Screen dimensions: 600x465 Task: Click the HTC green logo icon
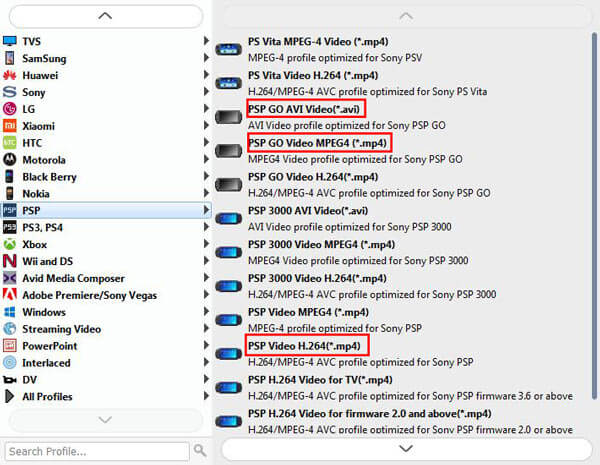[x=10, y=143]
